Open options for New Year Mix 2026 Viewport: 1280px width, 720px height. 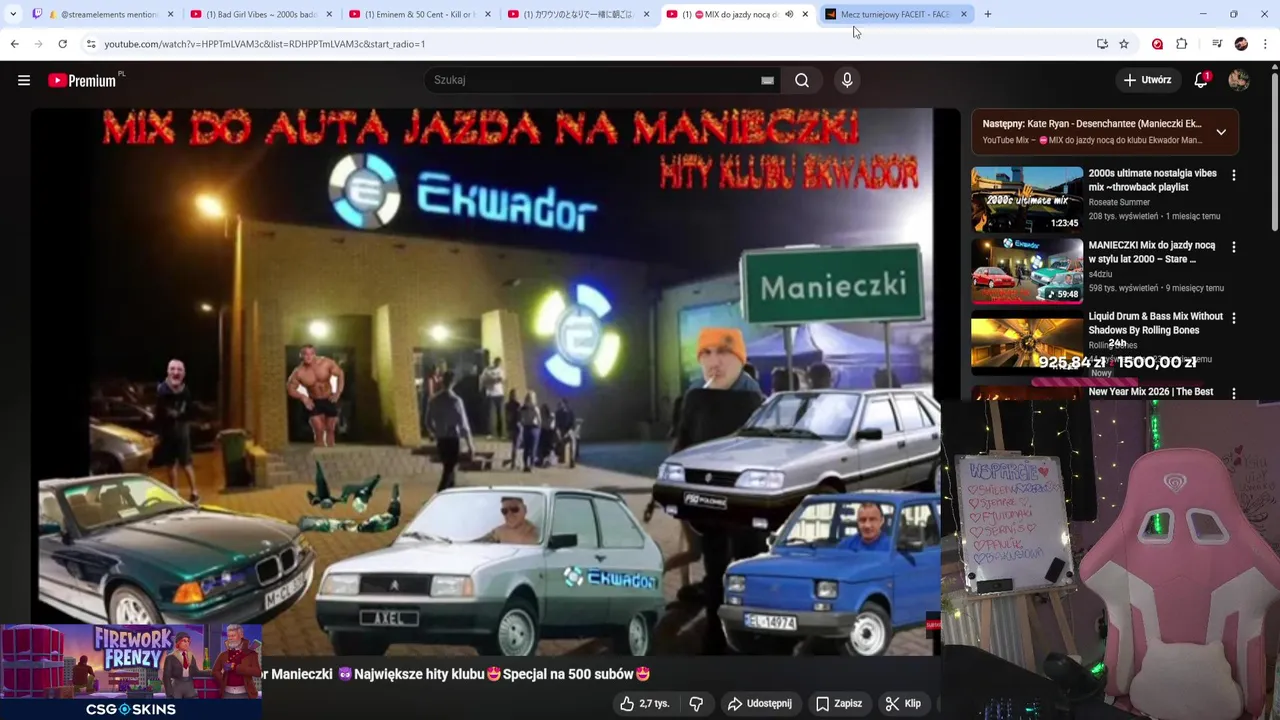coord(1233,393)
